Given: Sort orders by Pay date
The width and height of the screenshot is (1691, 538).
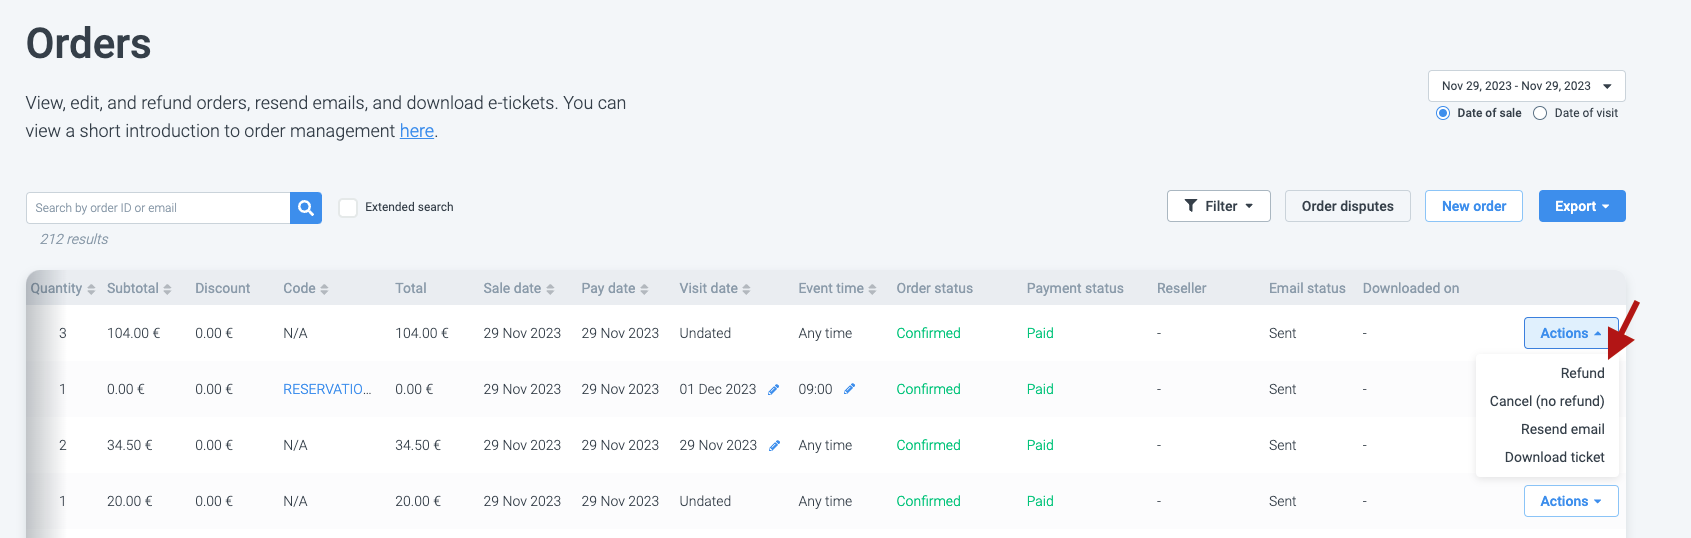Looking at the screenshot, I should (x=644, y=289).
